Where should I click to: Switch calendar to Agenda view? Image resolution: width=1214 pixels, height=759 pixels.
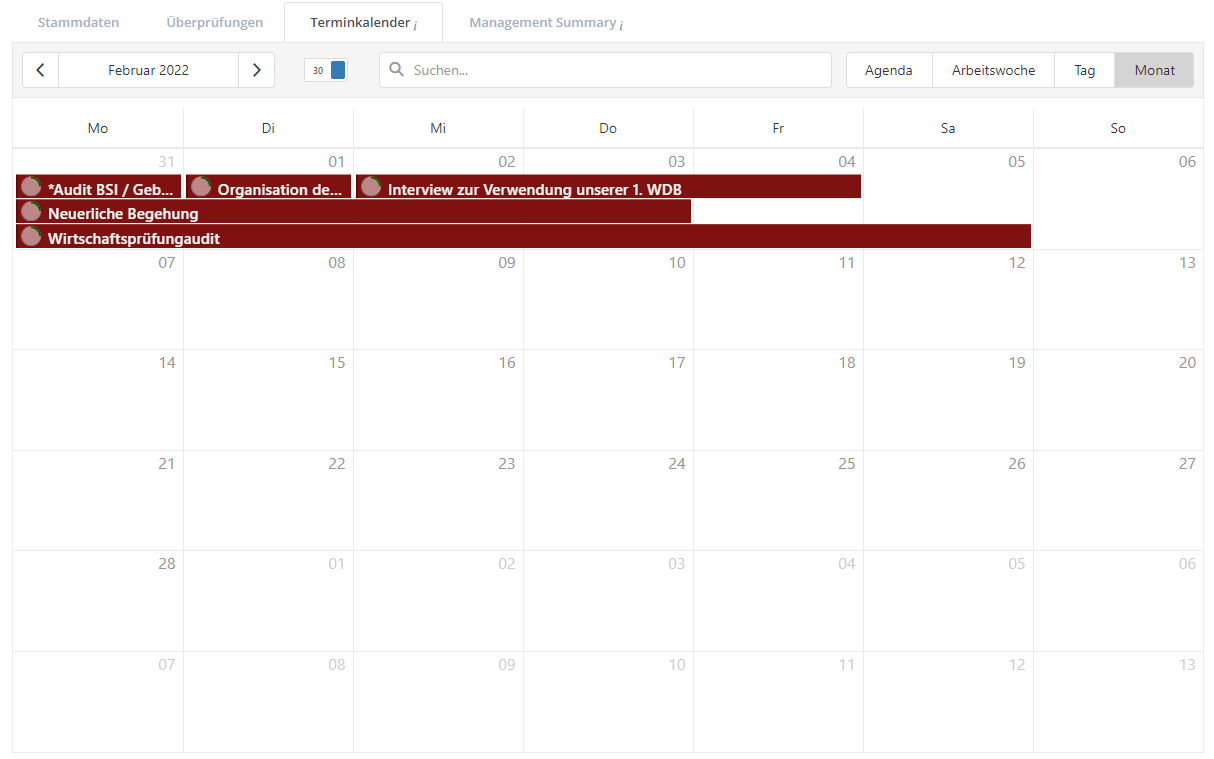[888, 70]
